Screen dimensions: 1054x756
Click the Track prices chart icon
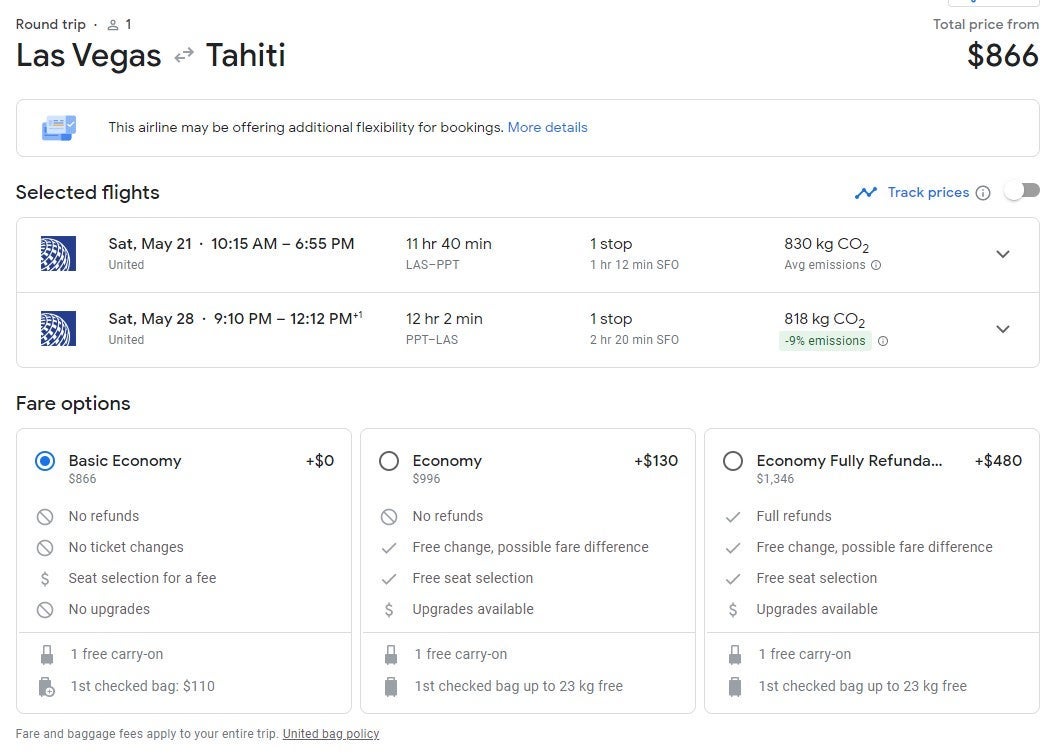point(865,192)
